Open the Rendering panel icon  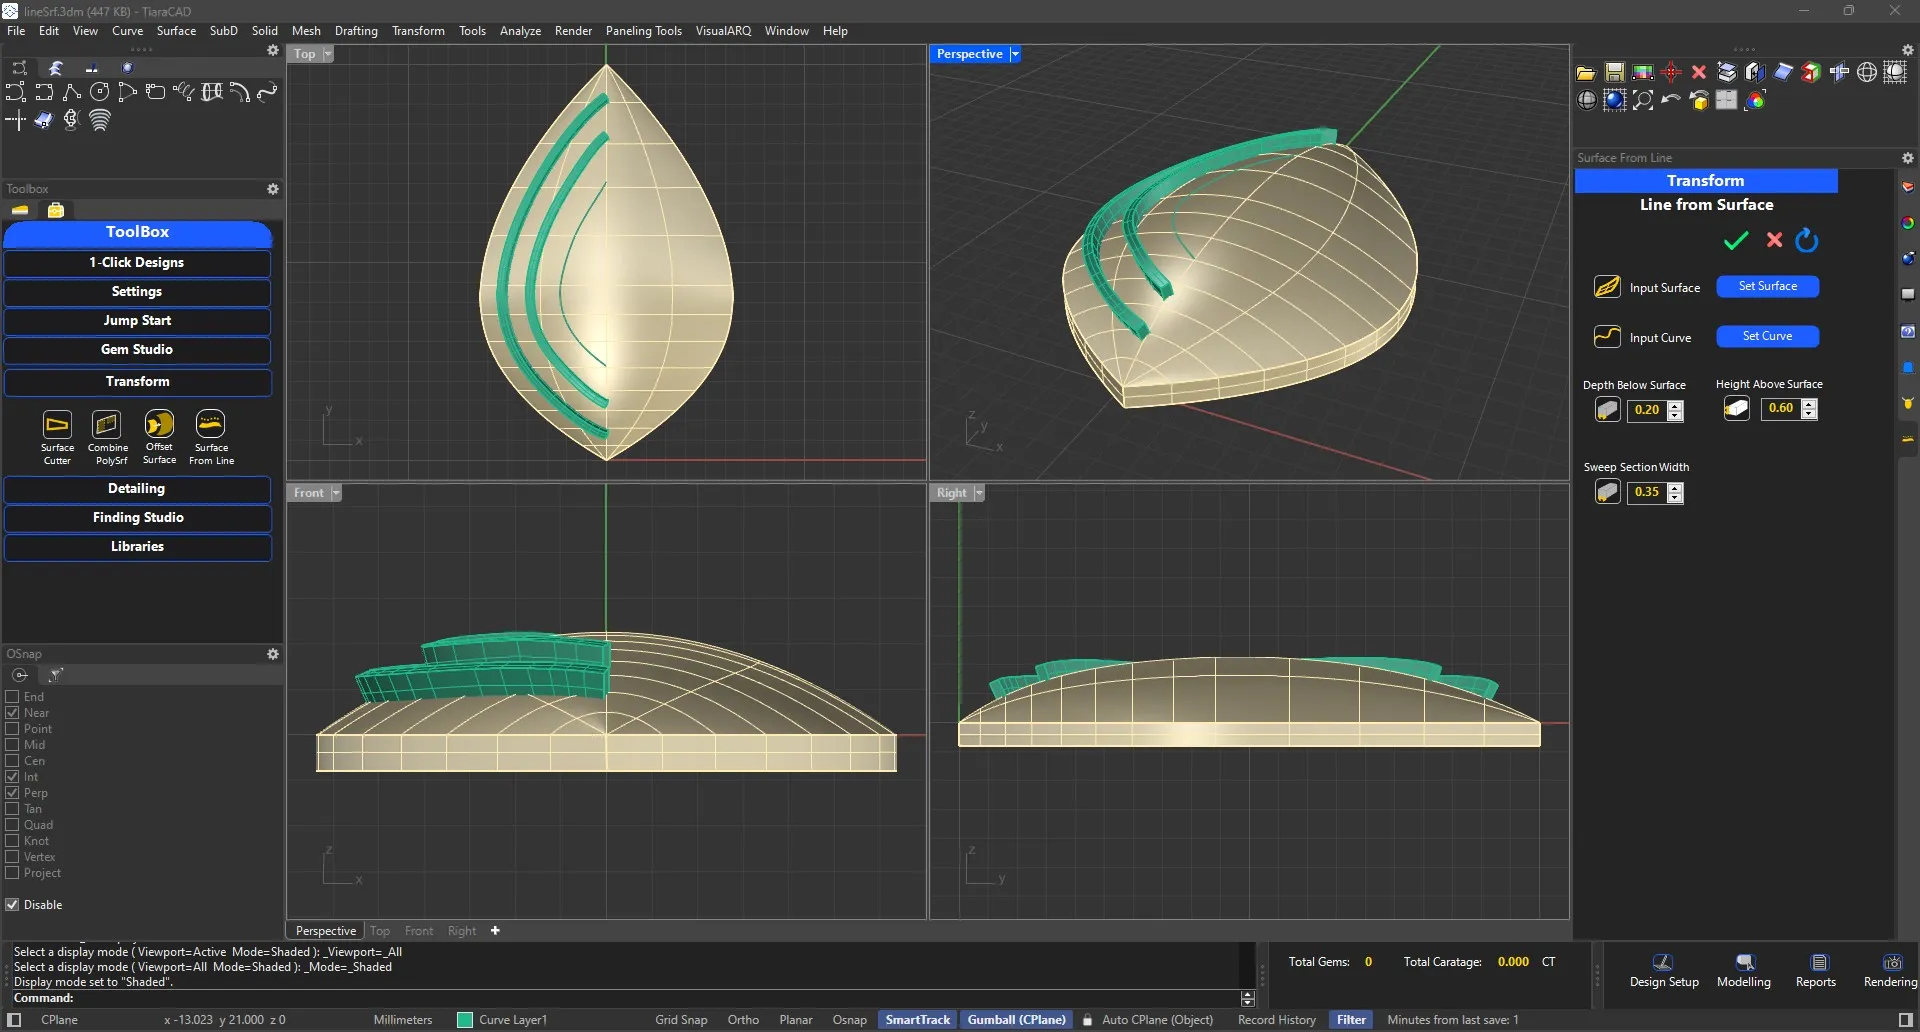tap(1891, 963)
